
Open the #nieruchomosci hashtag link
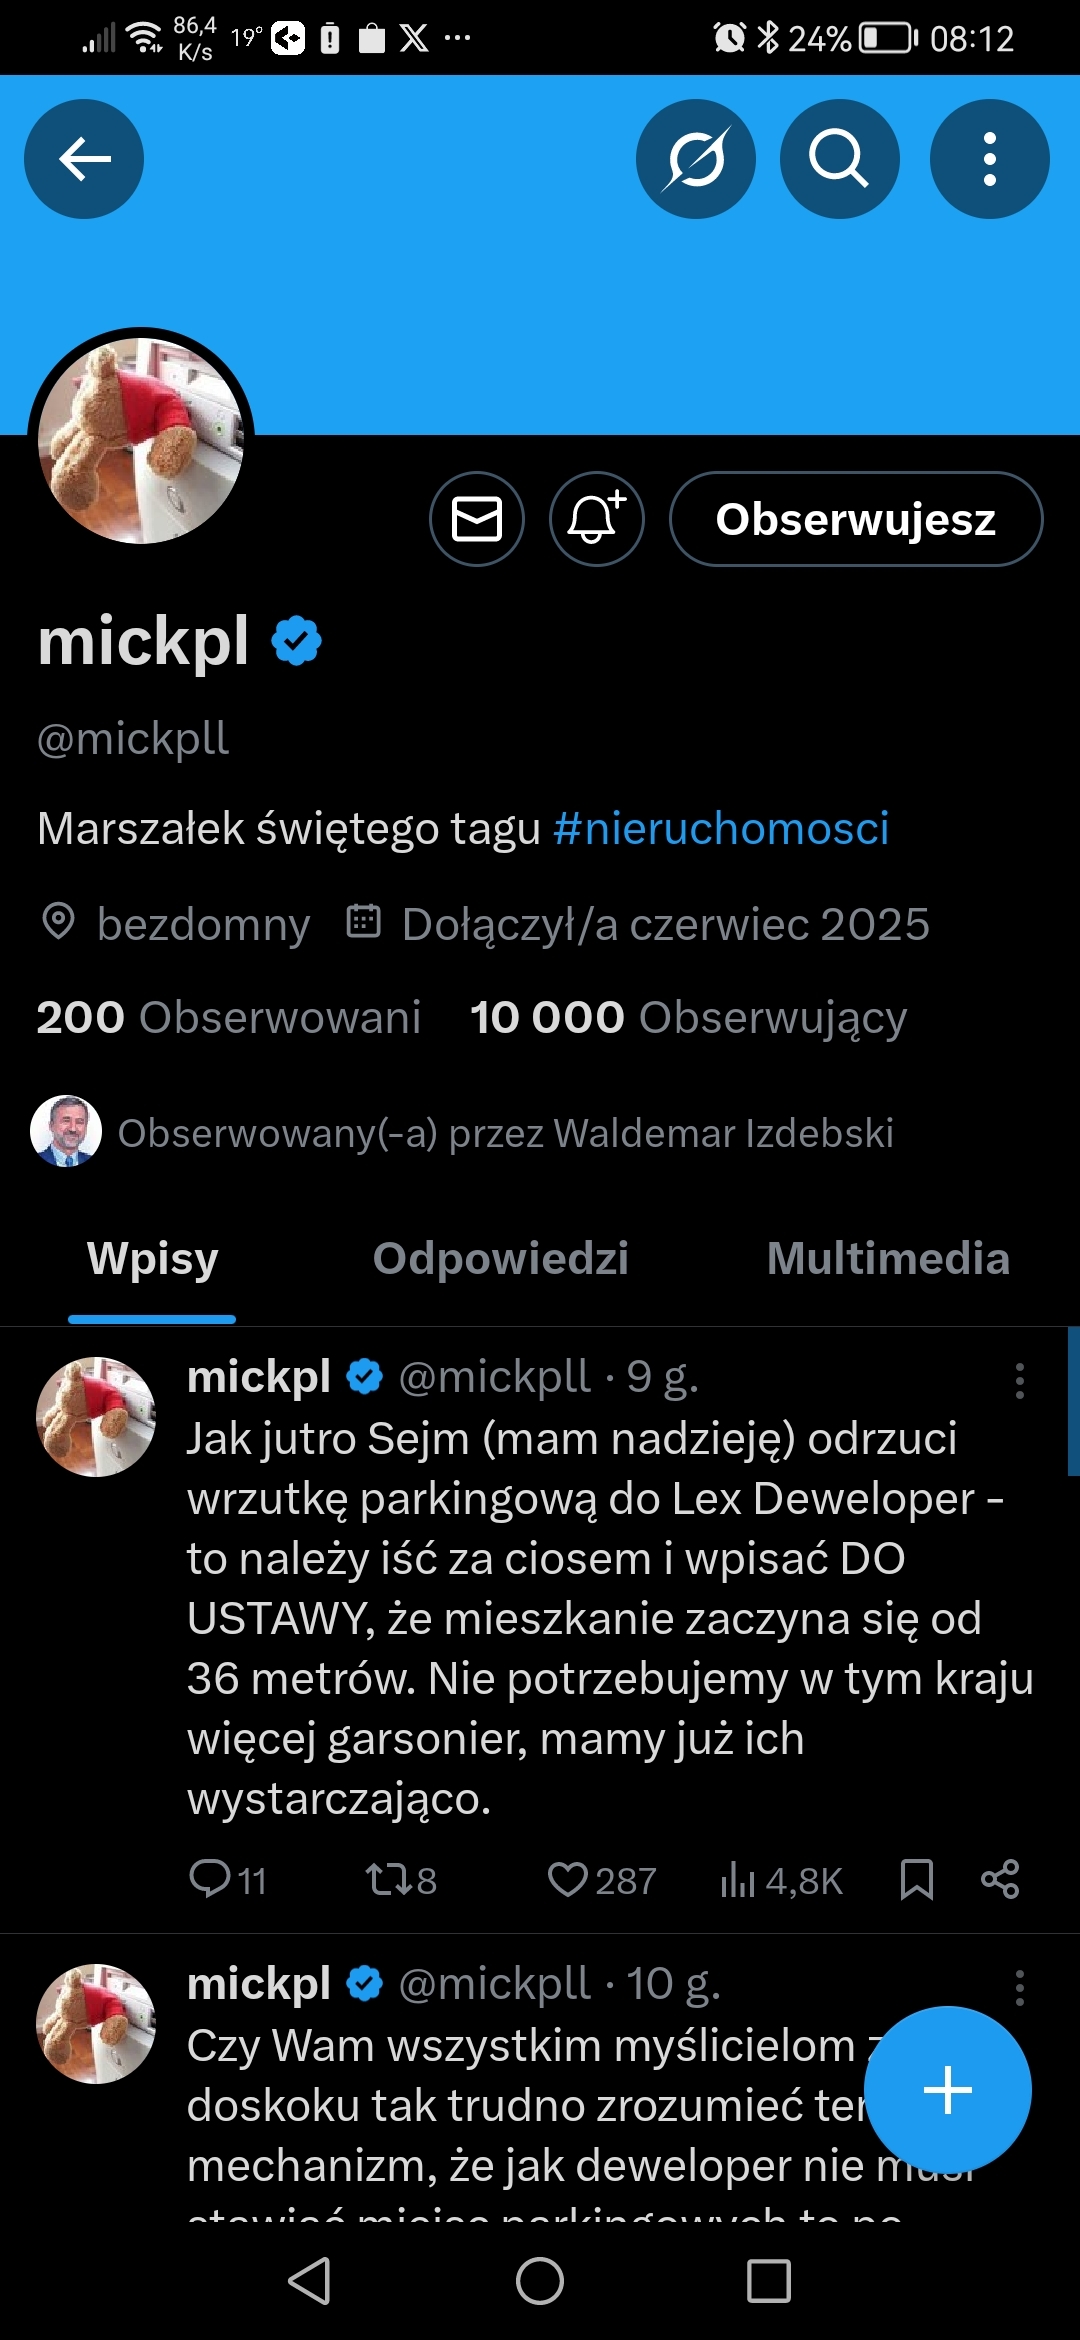[721, 829]
